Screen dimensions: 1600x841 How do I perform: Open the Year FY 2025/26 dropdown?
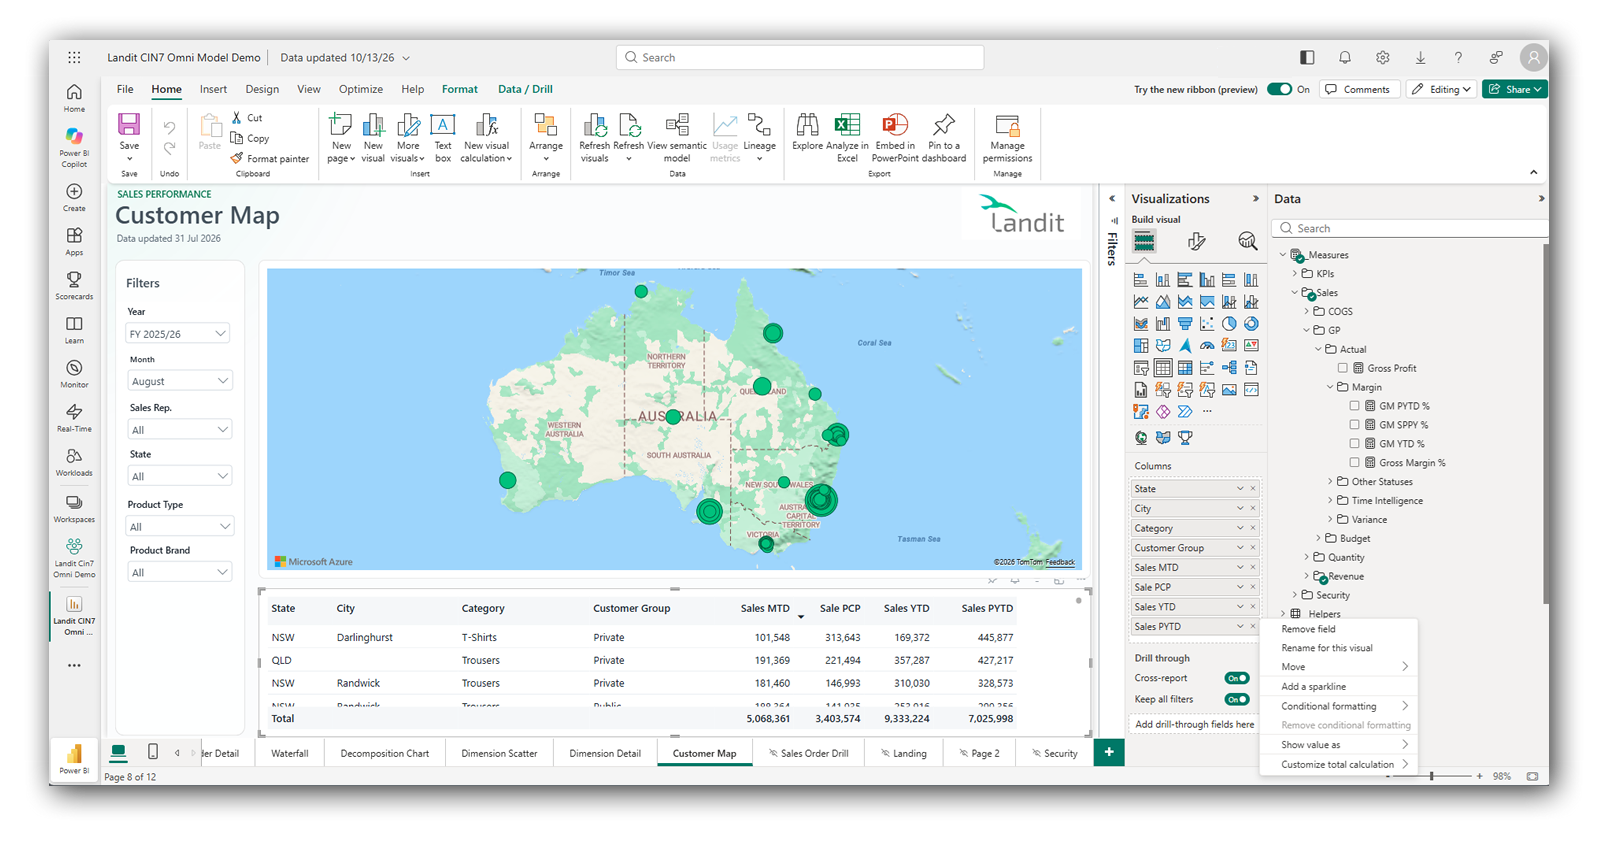pyautogui.click(x=178, y=333)
